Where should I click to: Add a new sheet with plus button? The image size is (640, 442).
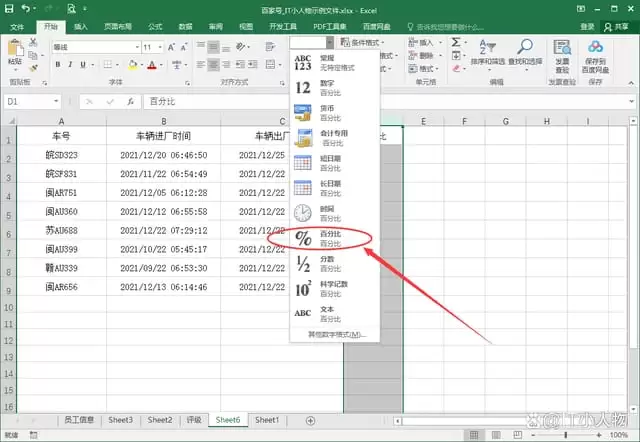[x=310, y=420]
